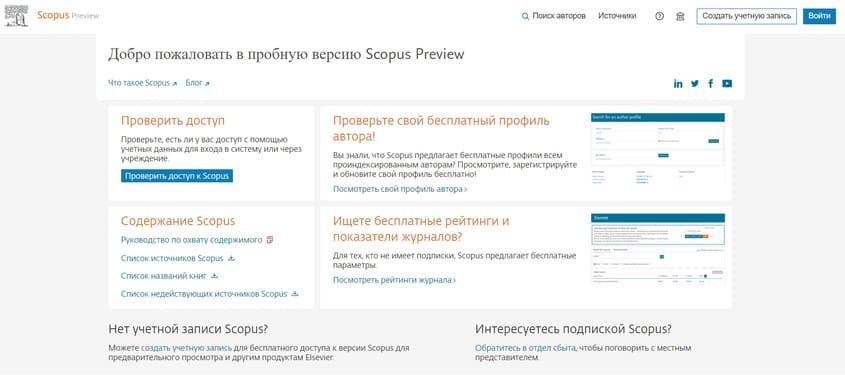Open the YouTube icon
The width and height of the screenshot is (845, 375).
point(727,84)
